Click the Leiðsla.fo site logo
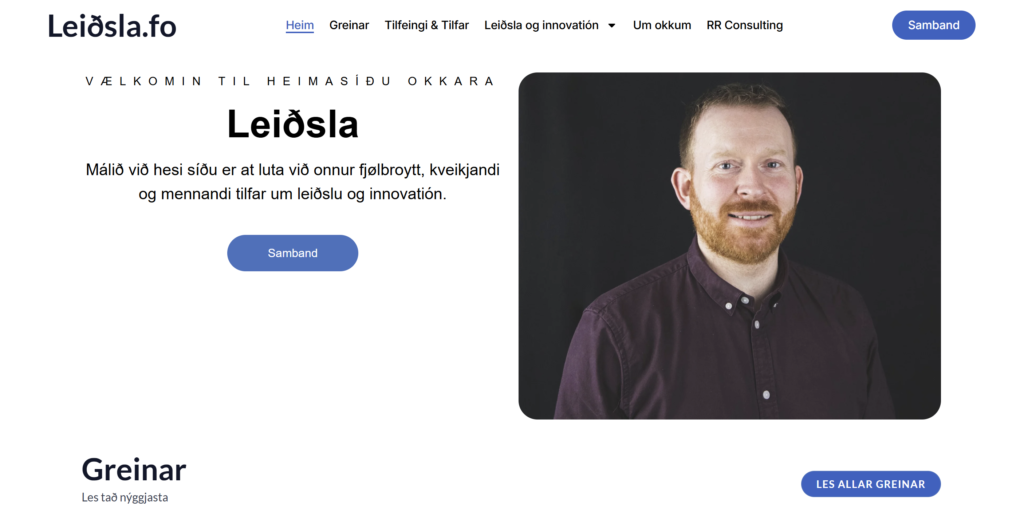Image resolution: width=1024 pixels, height=512 pixels. (112, 25)
